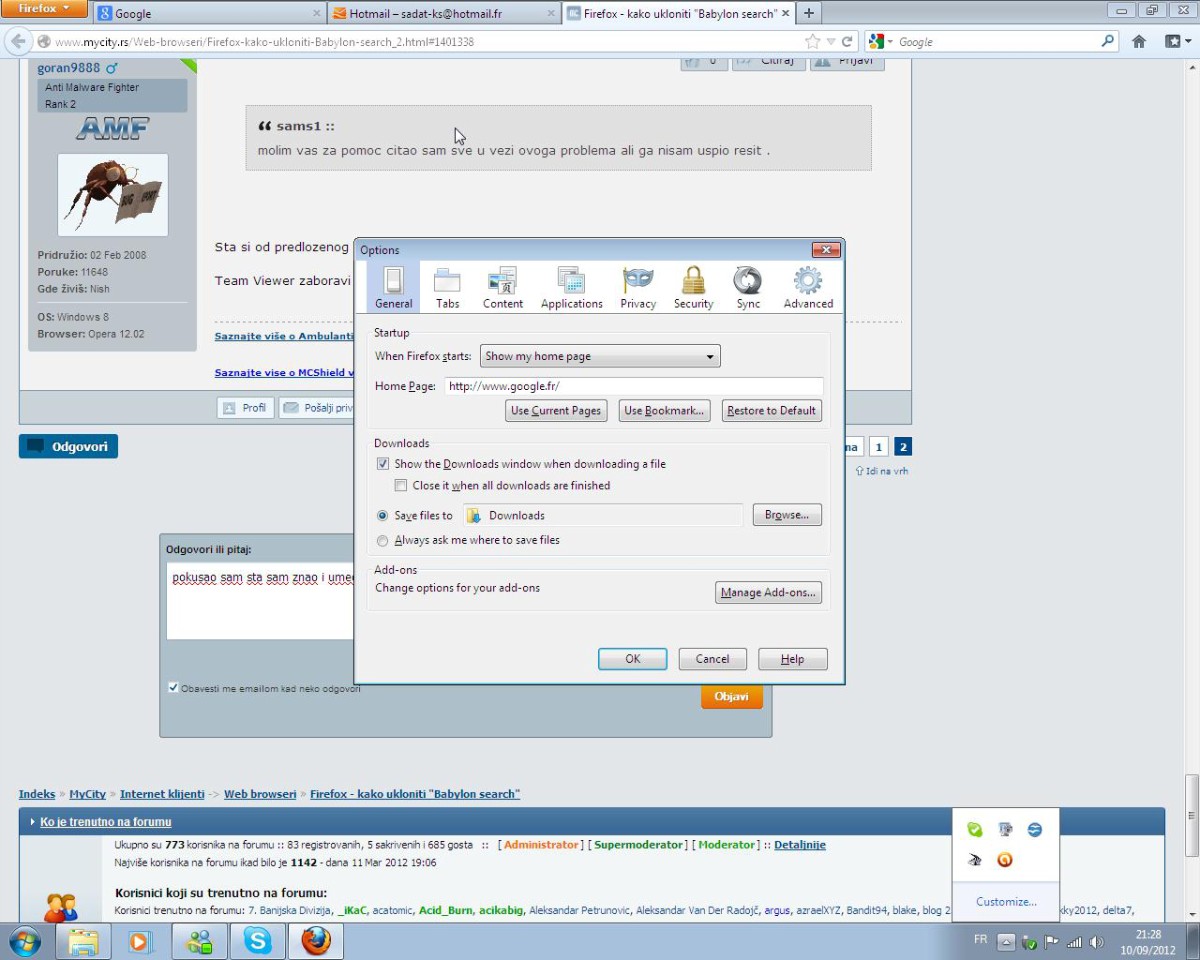Switch to the Hotmail tab
Image resolution: width=1200 pixels, height=960 pixels.
[x=443, y=14]
